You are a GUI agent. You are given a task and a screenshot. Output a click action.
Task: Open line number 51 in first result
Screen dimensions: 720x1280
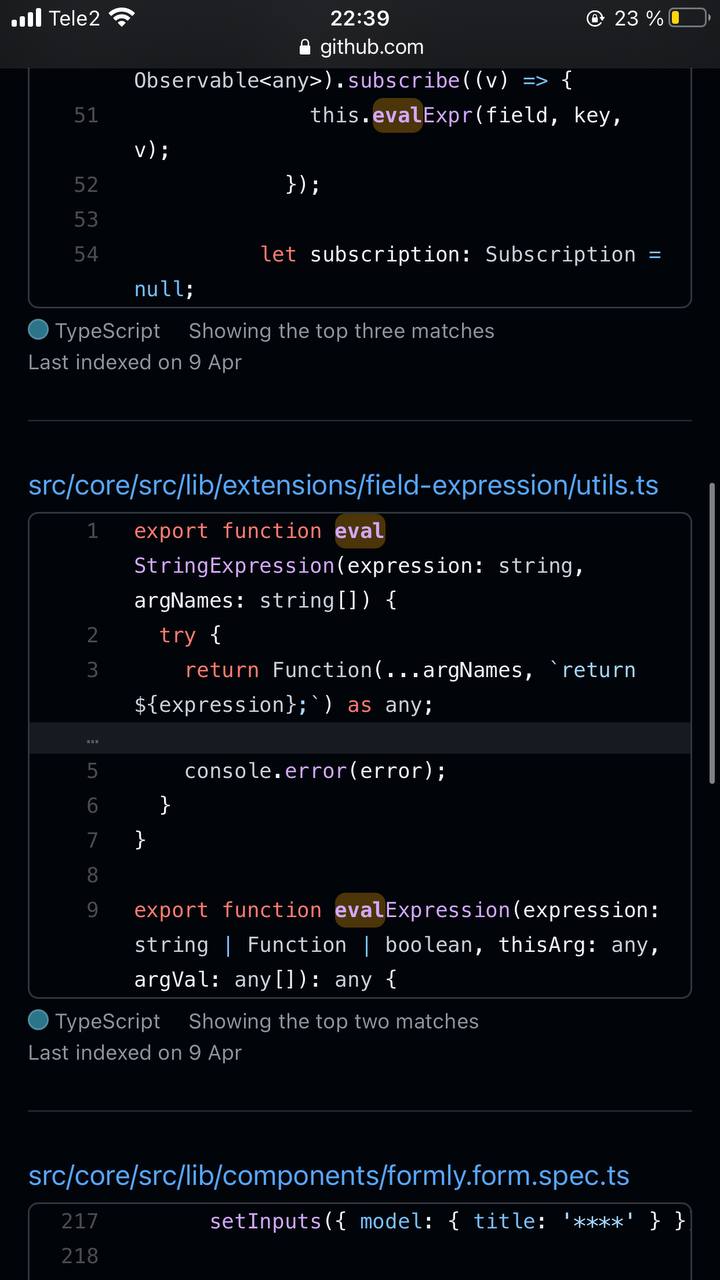point(86,115)
